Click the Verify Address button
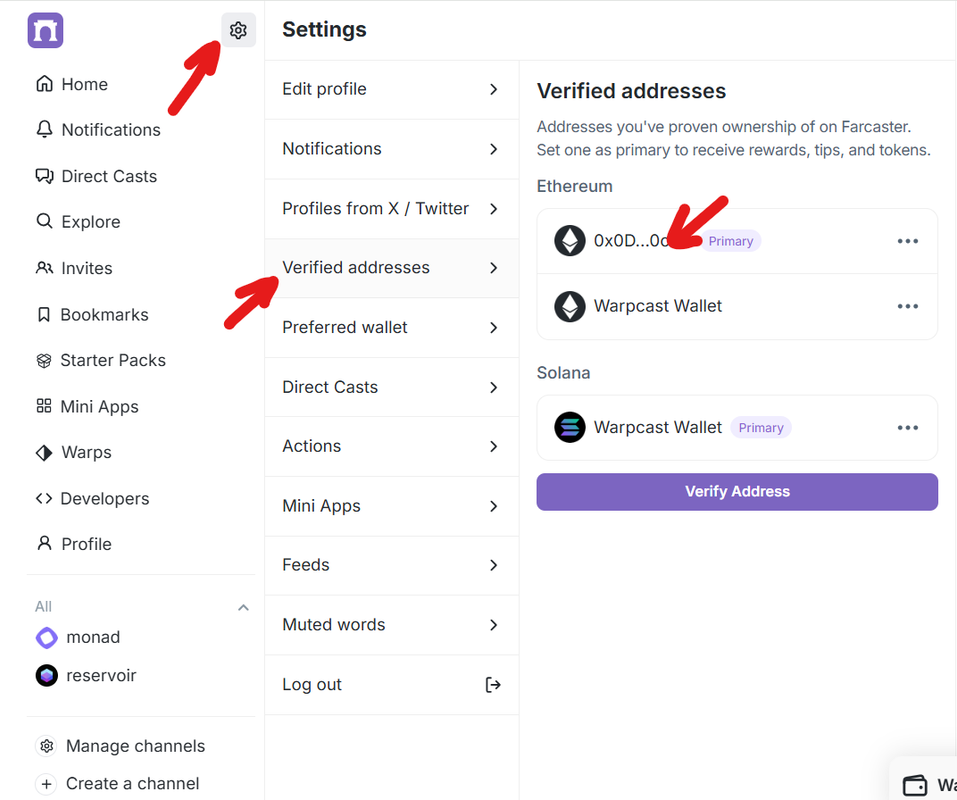Image resolution: width=957 pixels, height=800 pixels. click(737, 491)
